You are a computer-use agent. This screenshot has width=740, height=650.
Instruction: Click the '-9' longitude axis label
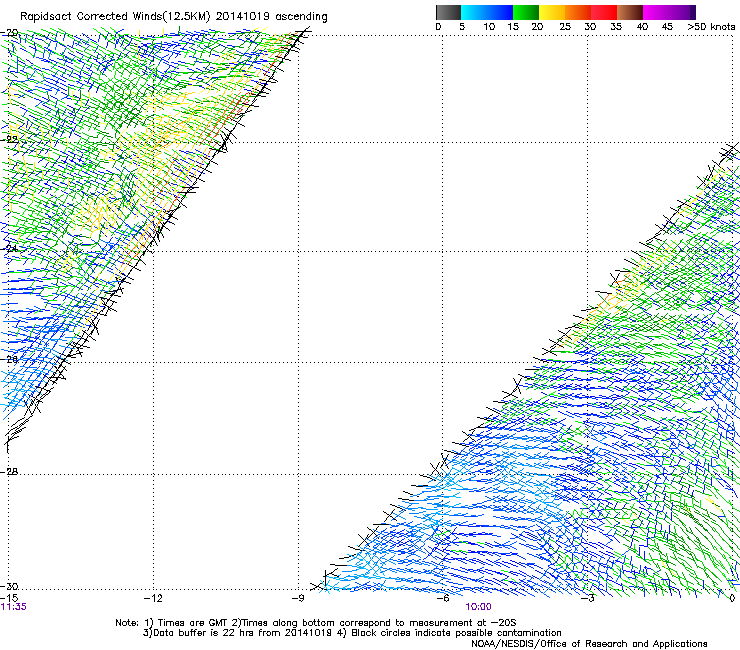[298, 598]
